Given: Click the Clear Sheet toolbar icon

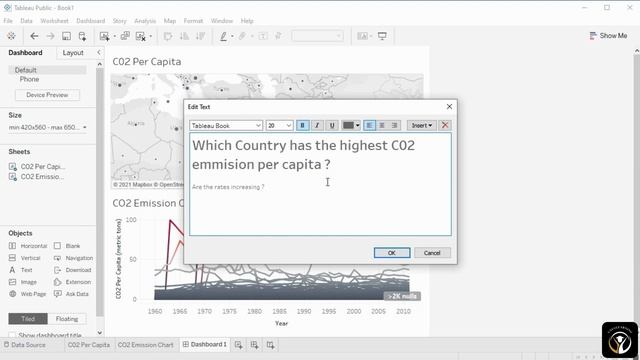Looking at the screenshot, I should click(x=140, y=36).
